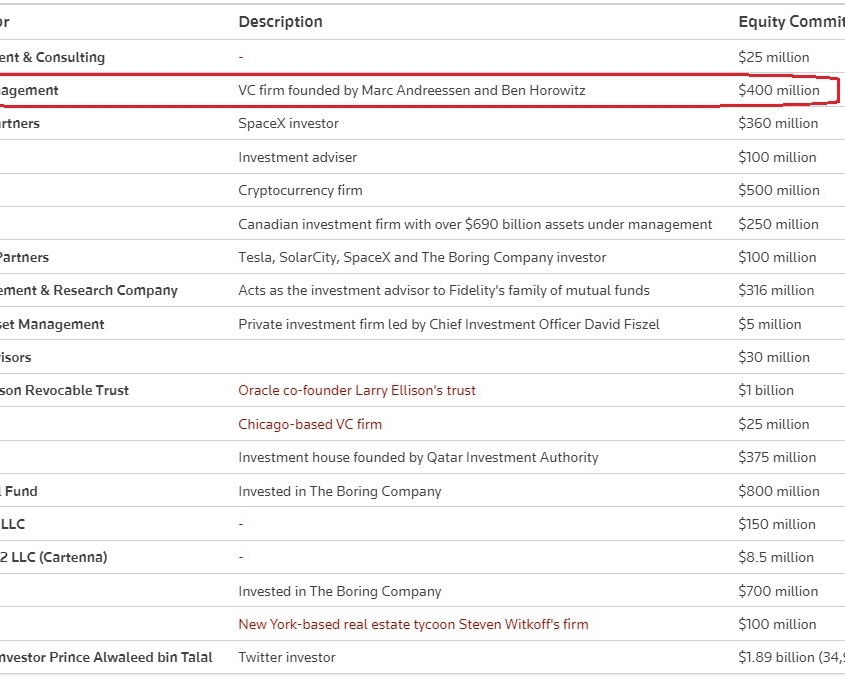This screenshot has width=845, height=680.
Task: Select the David Fiszel private investment firm description
Action: click(x=449, y=324)
